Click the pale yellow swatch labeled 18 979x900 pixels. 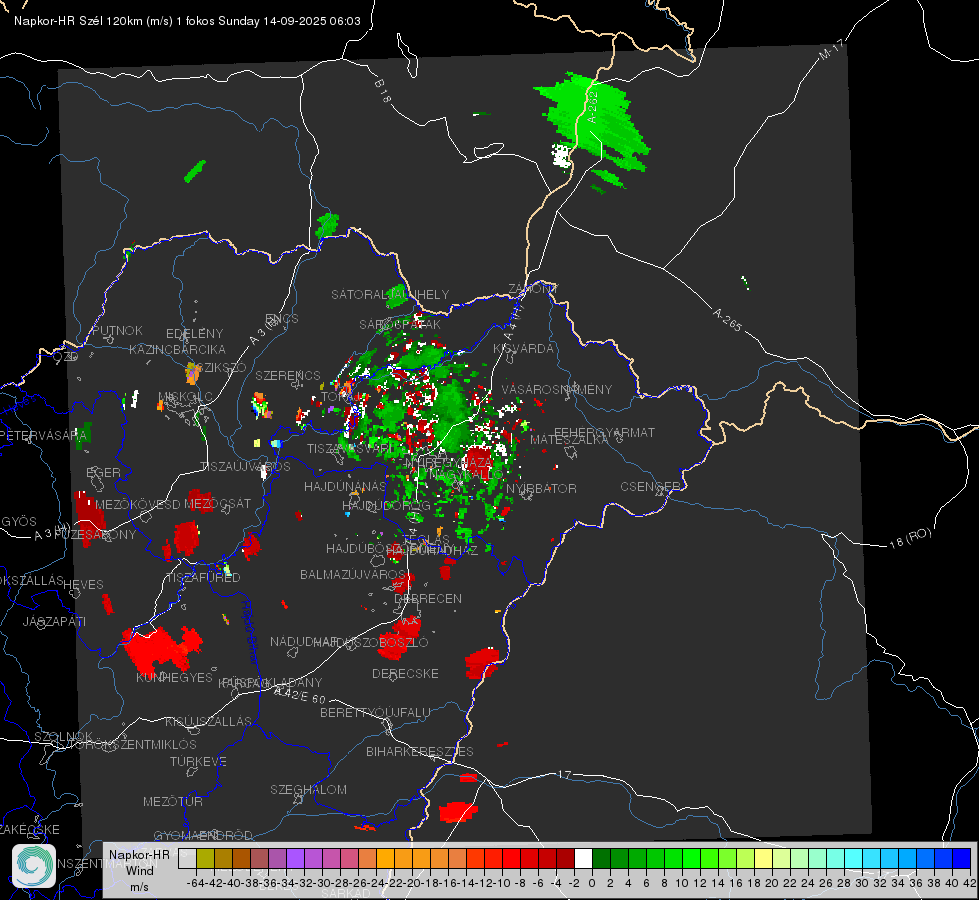click(x=764, y=858)
